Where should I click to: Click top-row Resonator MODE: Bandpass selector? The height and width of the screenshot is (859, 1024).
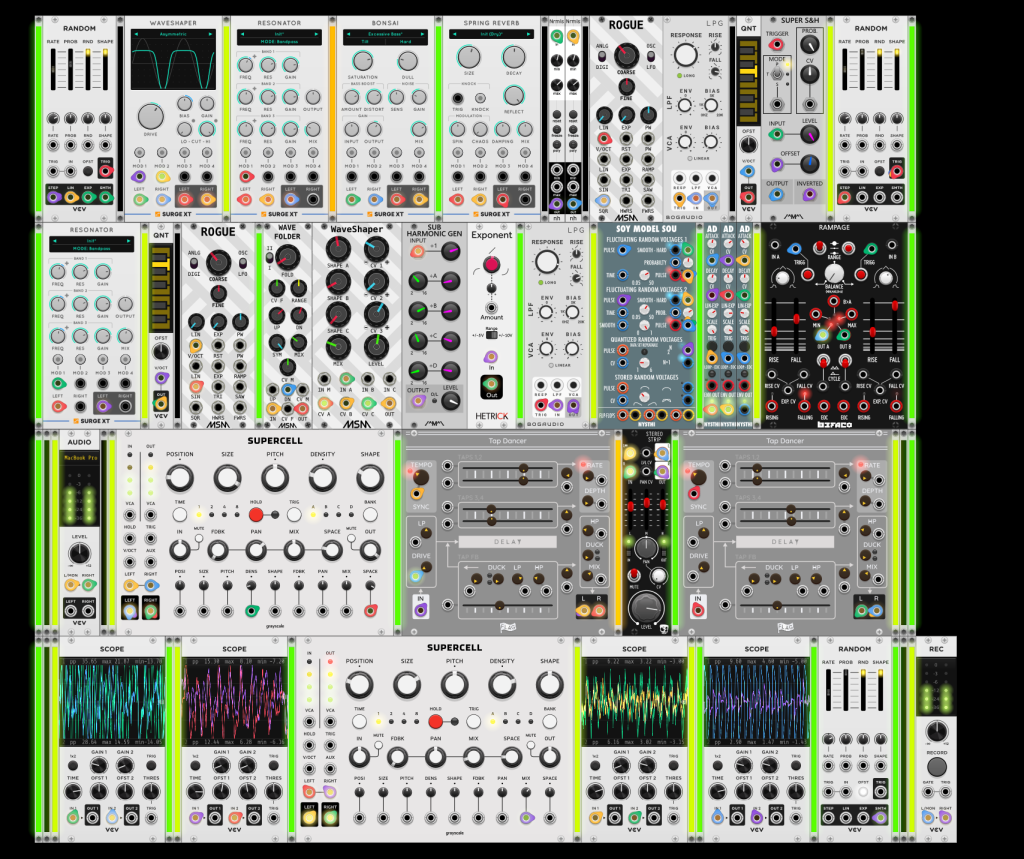279,41
